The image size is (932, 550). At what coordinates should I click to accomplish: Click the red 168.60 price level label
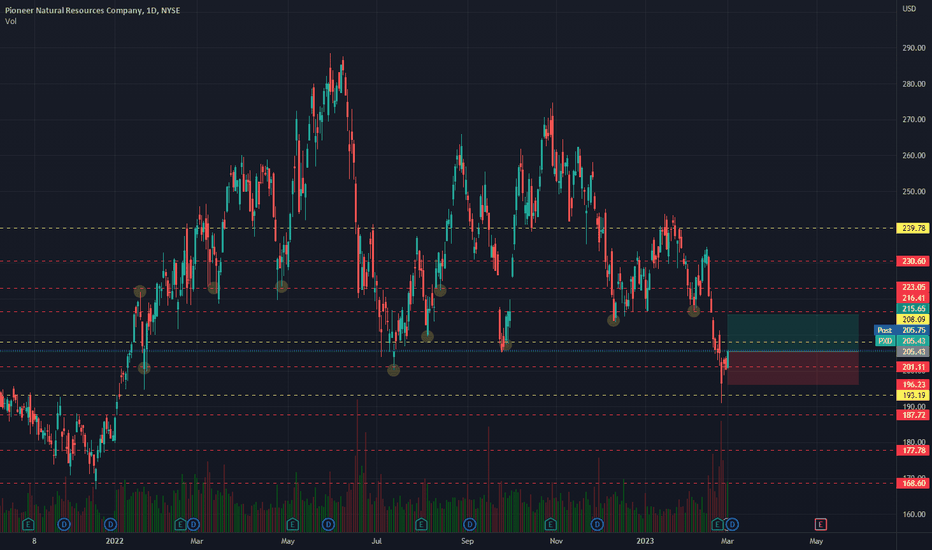pos(912,483)
